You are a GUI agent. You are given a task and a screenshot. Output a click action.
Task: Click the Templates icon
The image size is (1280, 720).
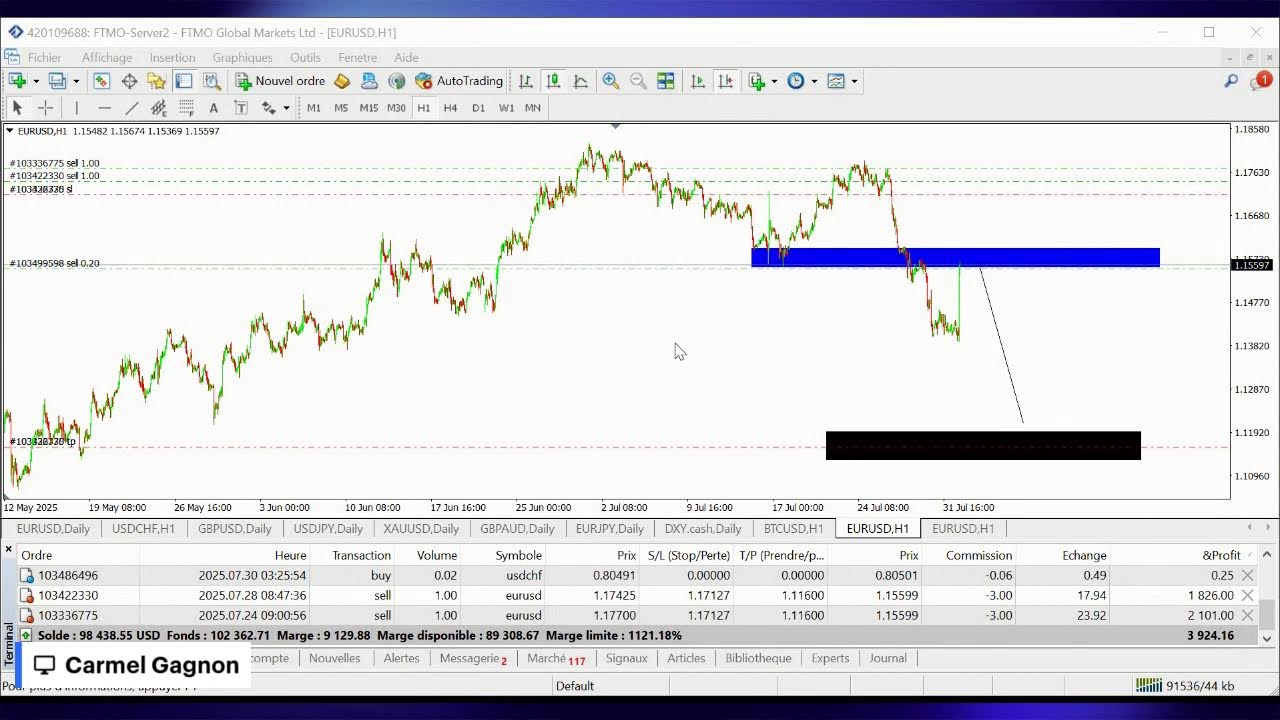click(836, 81)
